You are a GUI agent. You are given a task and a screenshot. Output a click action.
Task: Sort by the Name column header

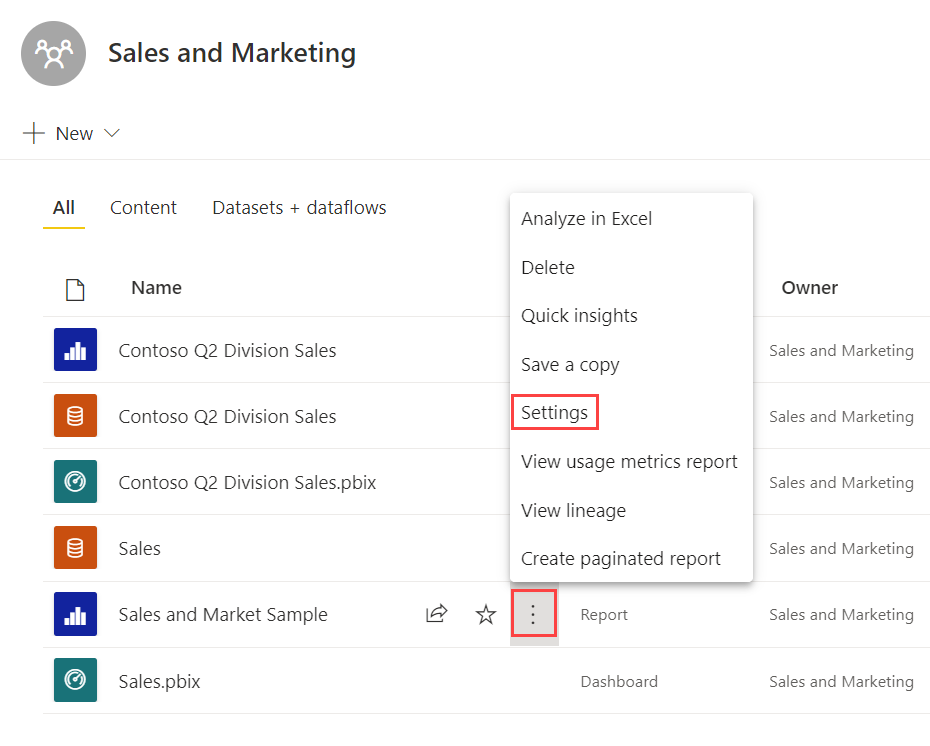[x=156, y=288]
